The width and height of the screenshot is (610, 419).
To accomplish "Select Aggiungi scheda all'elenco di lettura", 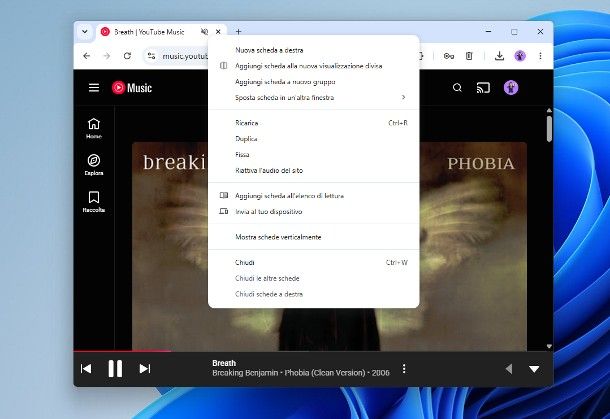I will tap(314, 196).
